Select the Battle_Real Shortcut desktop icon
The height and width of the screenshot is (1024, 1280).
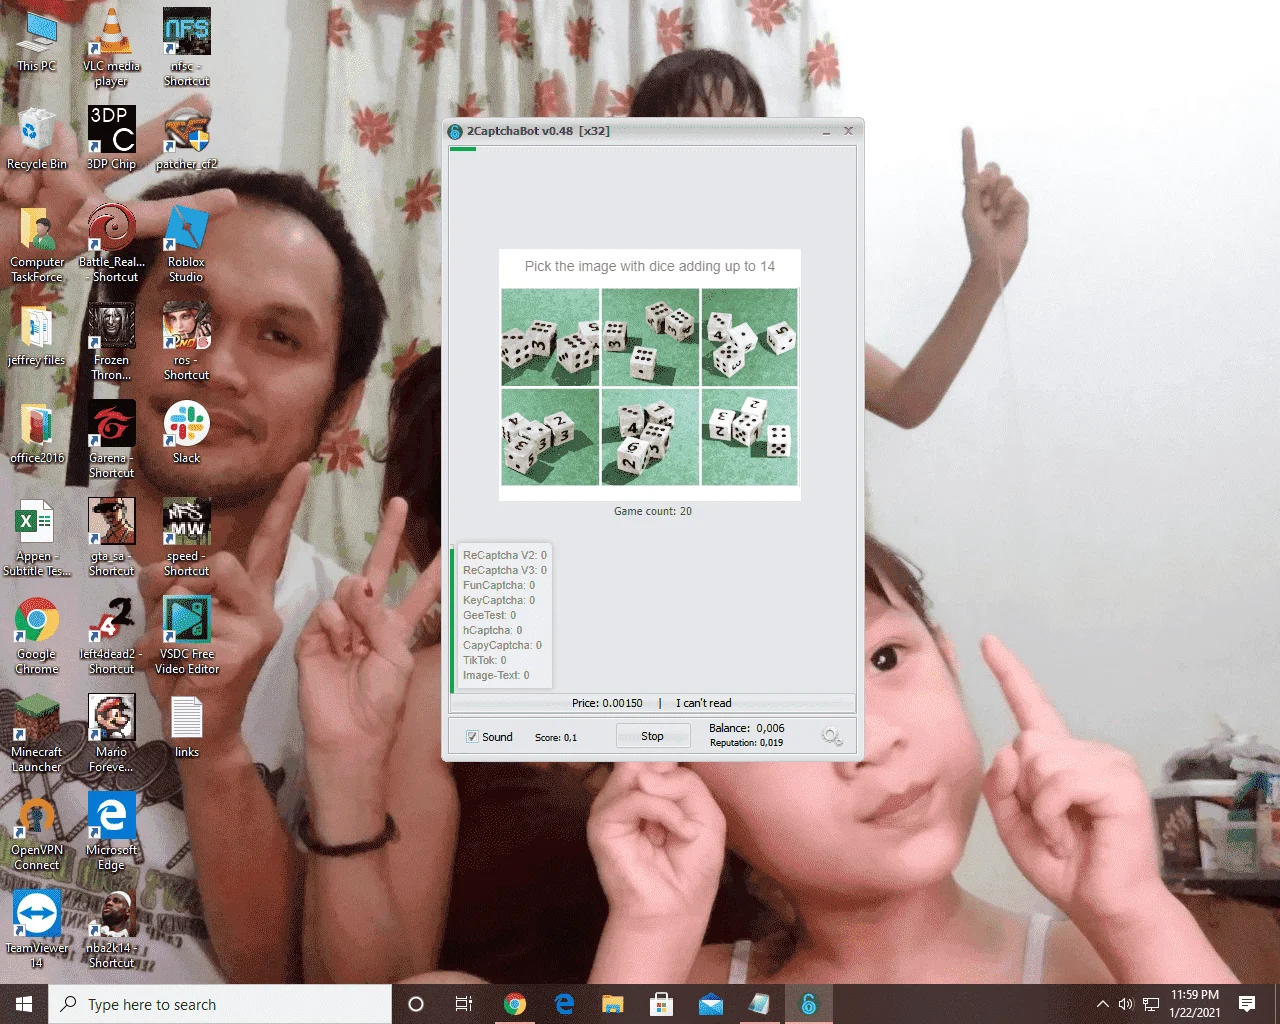[111, 244]
